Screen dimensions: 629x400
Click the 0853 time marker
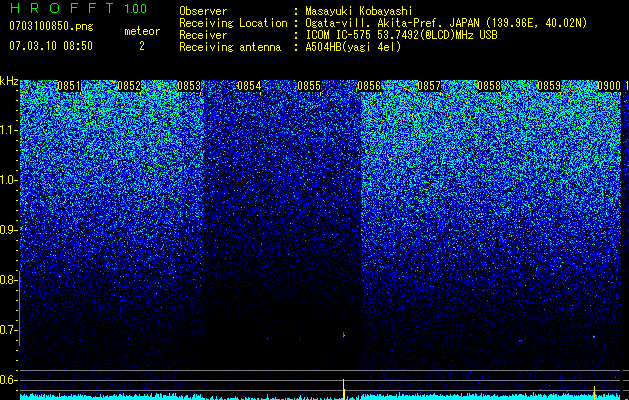(189, 86)
